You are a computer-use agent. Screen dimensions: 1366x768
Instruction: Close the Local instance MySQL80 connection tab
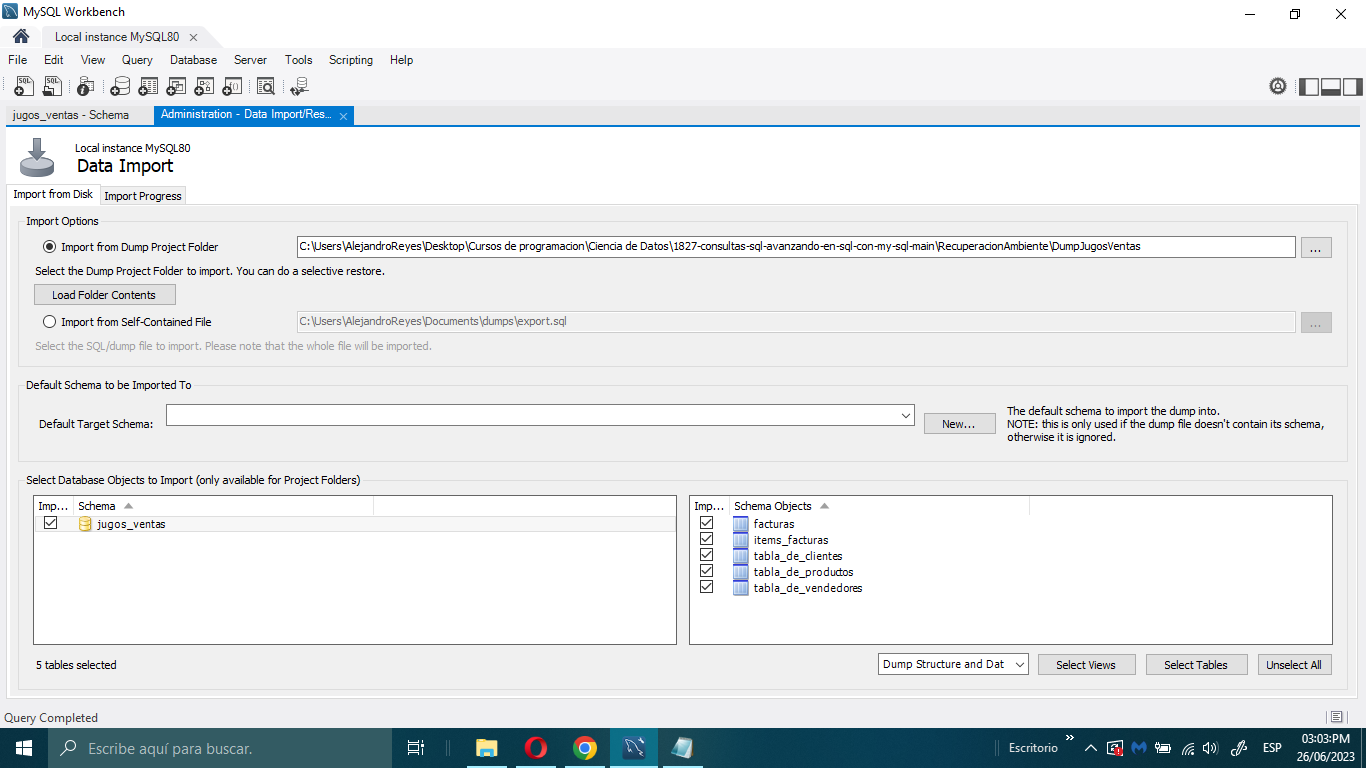[193, 37]
